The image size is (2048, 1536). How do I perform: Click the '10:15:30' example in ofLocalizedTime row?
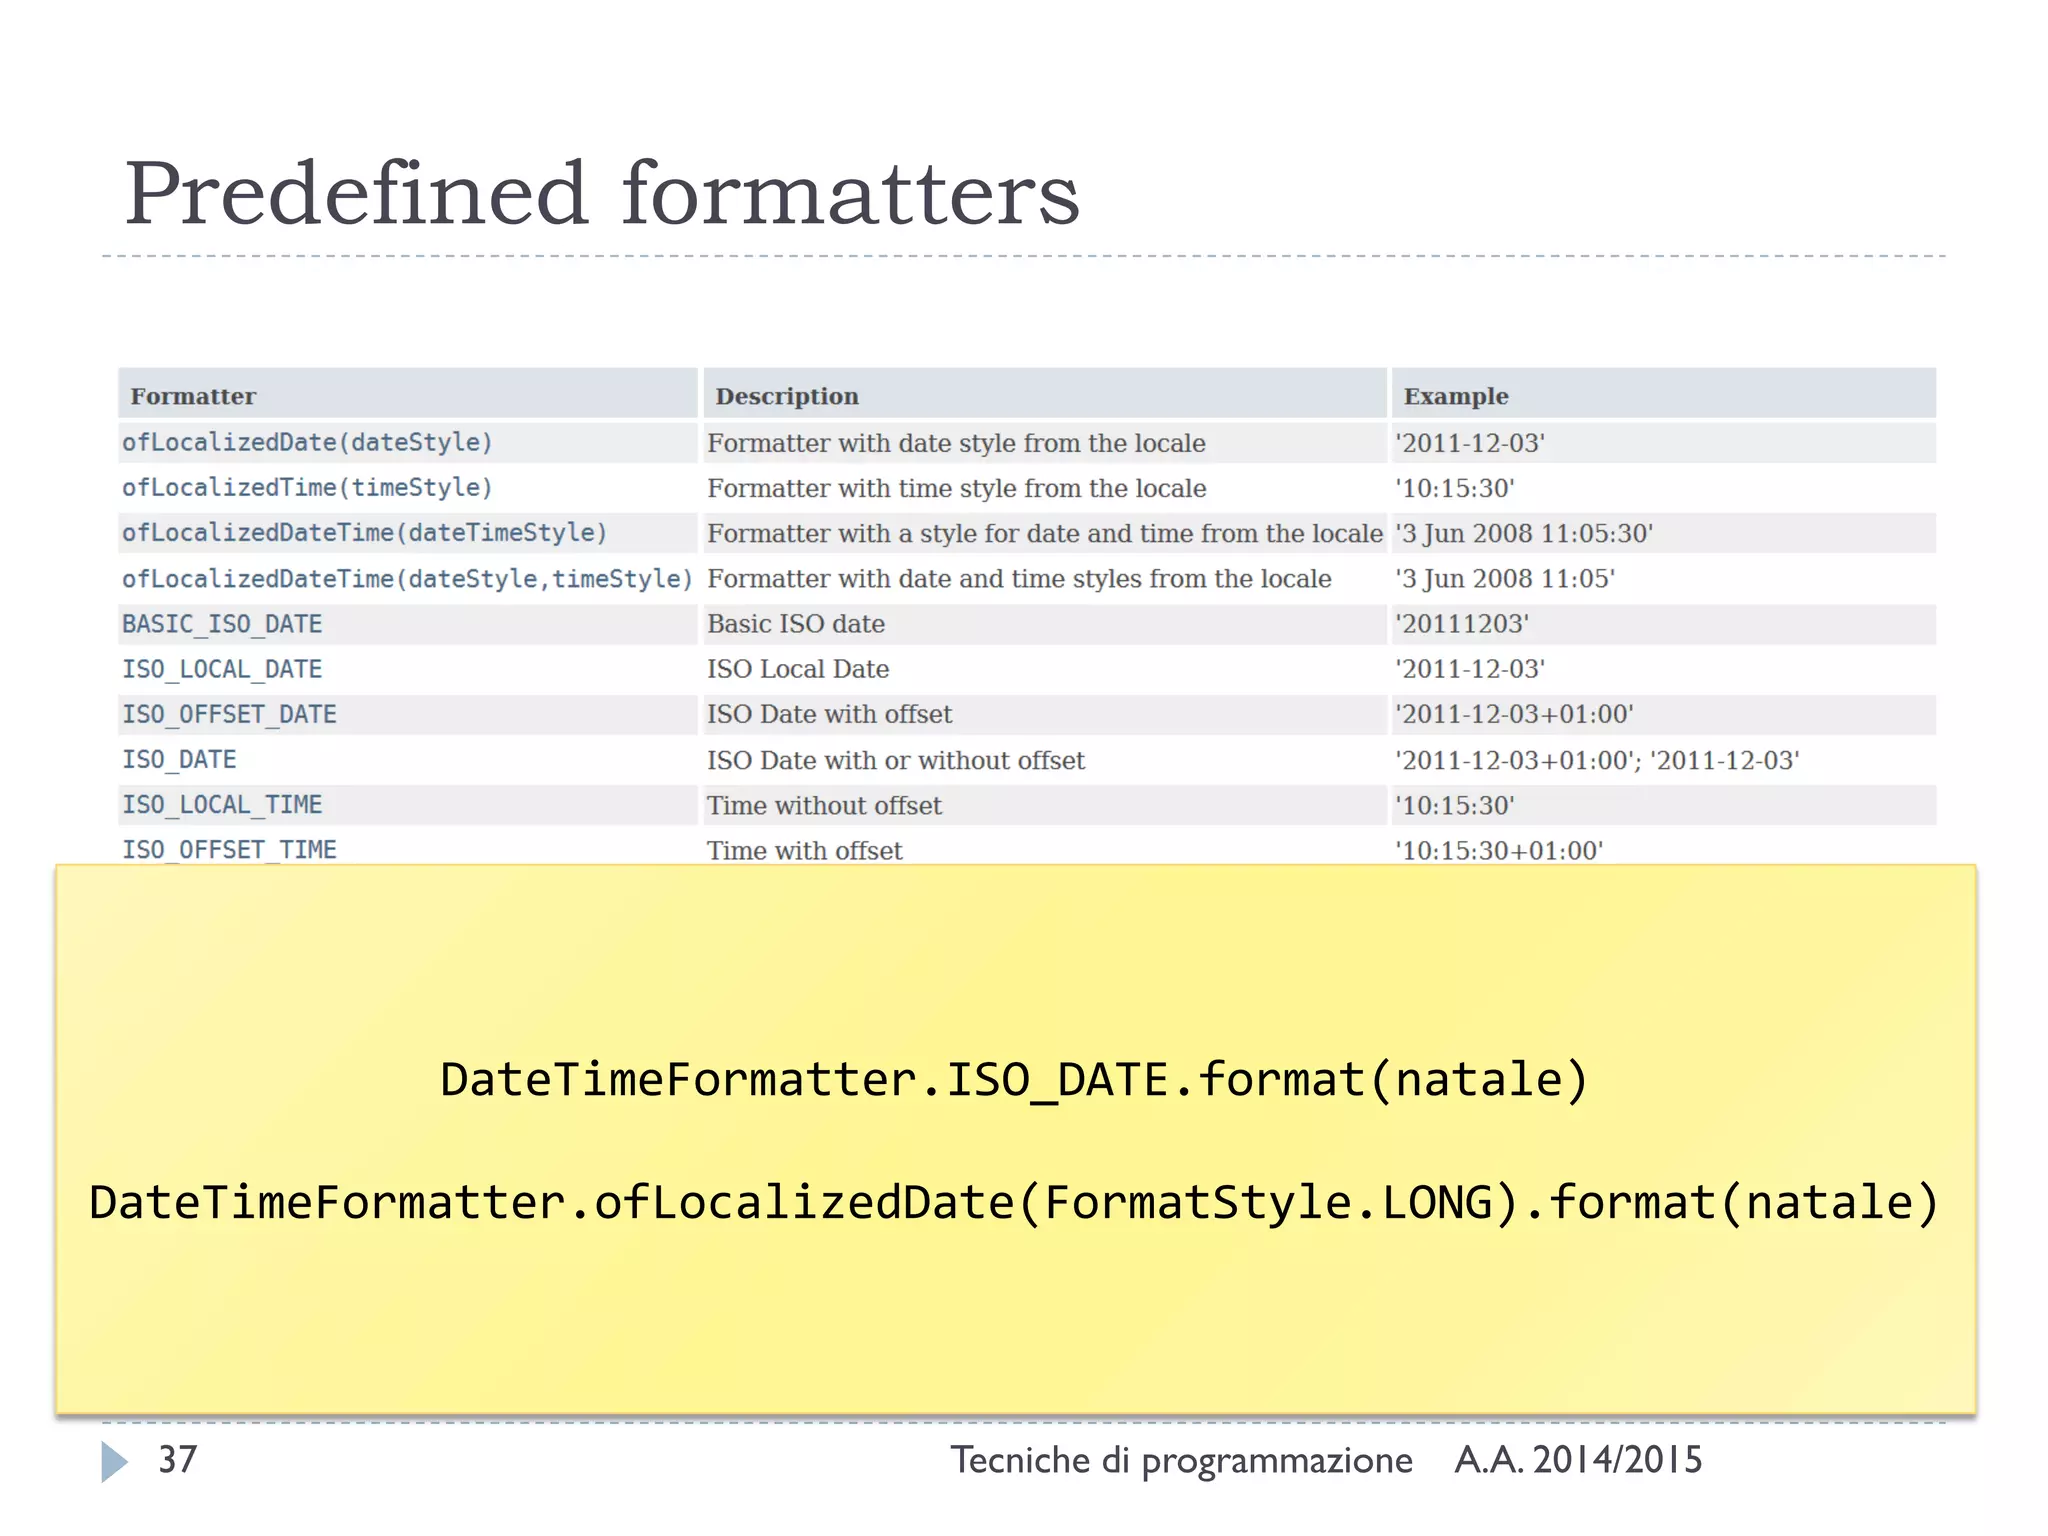(x=1455, y=488)
